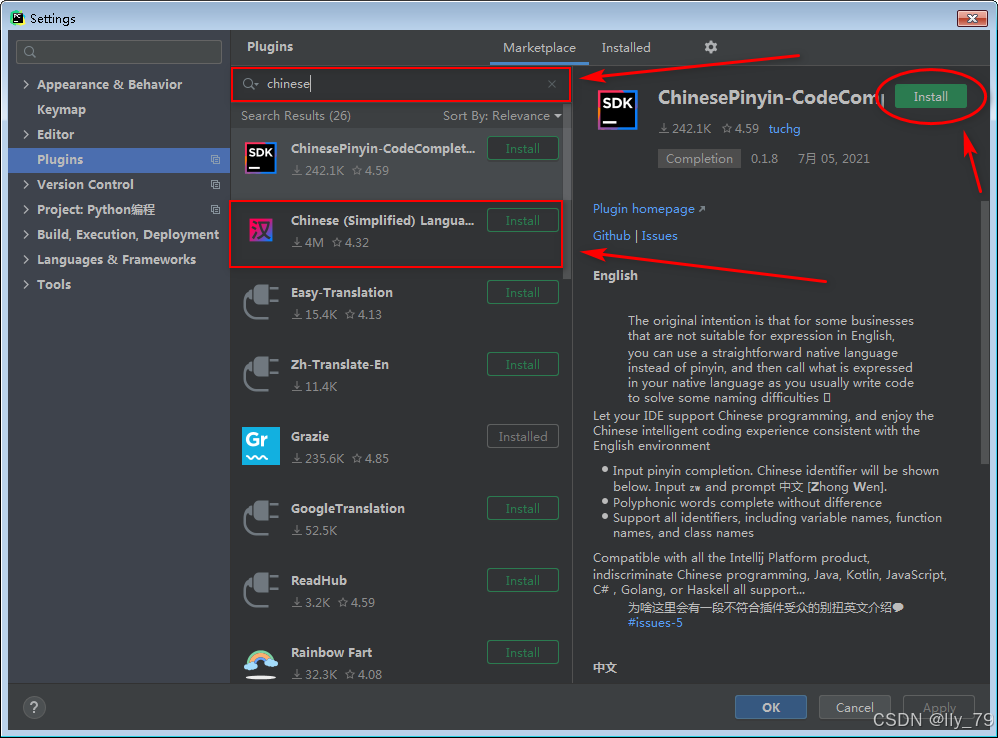Screen dimensions: 998x738
Task: Expand Project: Python编程 node
Action: [26, 209]
